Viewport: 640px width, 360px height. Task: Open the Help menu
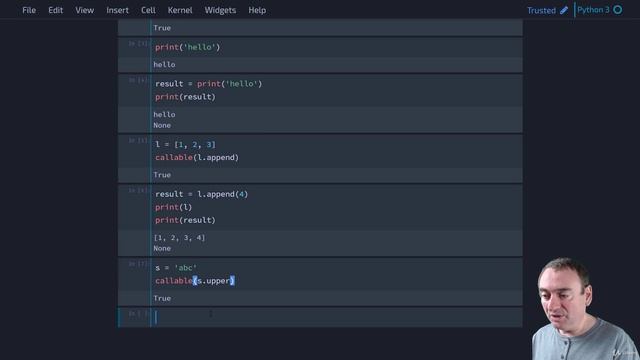click(x=257, y=10)
